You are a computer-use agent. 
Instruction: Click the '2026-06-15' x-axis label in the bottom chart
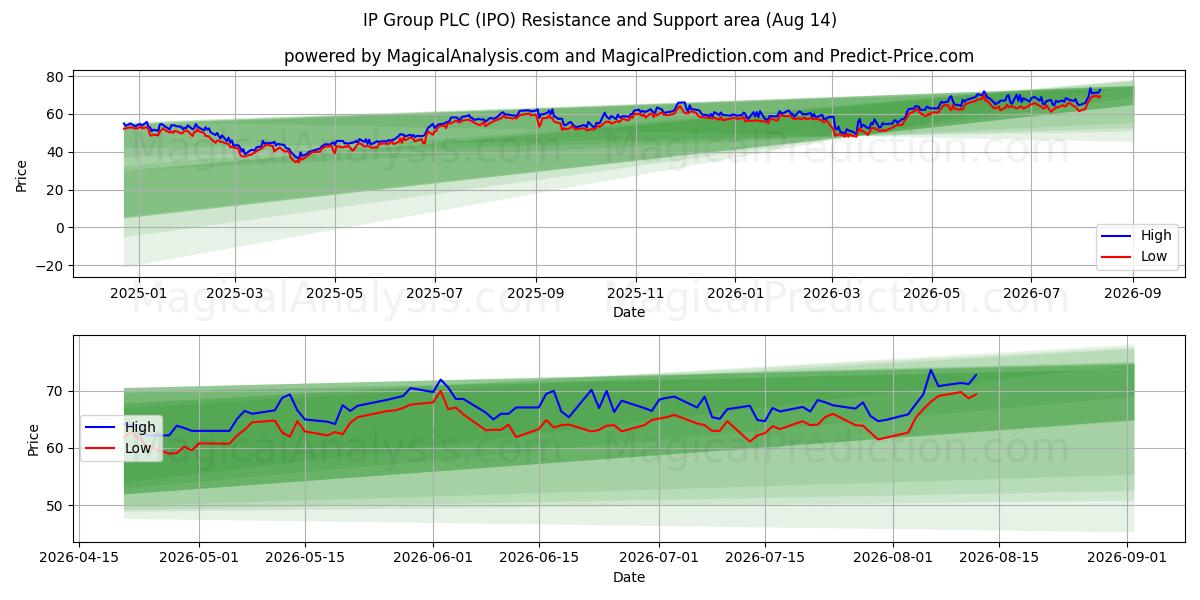539,558
